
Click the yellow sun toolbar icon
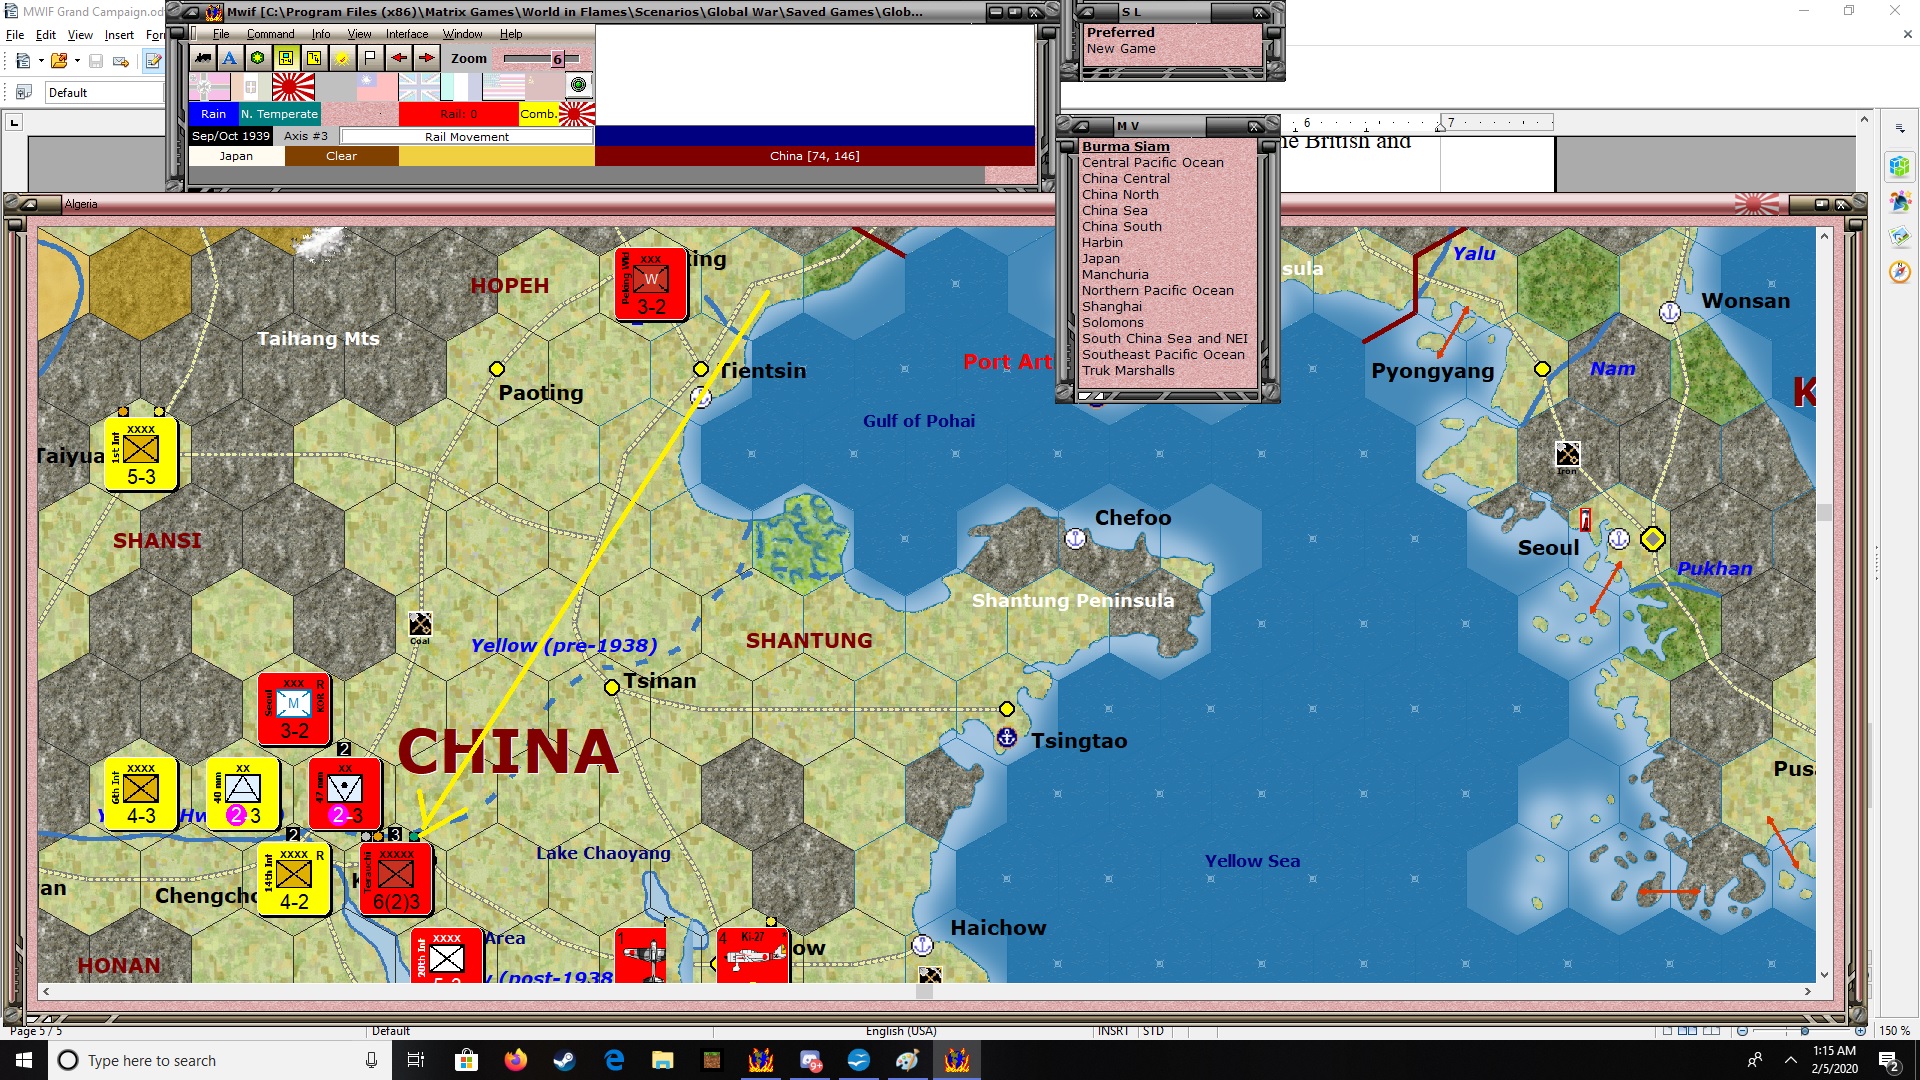342,58
